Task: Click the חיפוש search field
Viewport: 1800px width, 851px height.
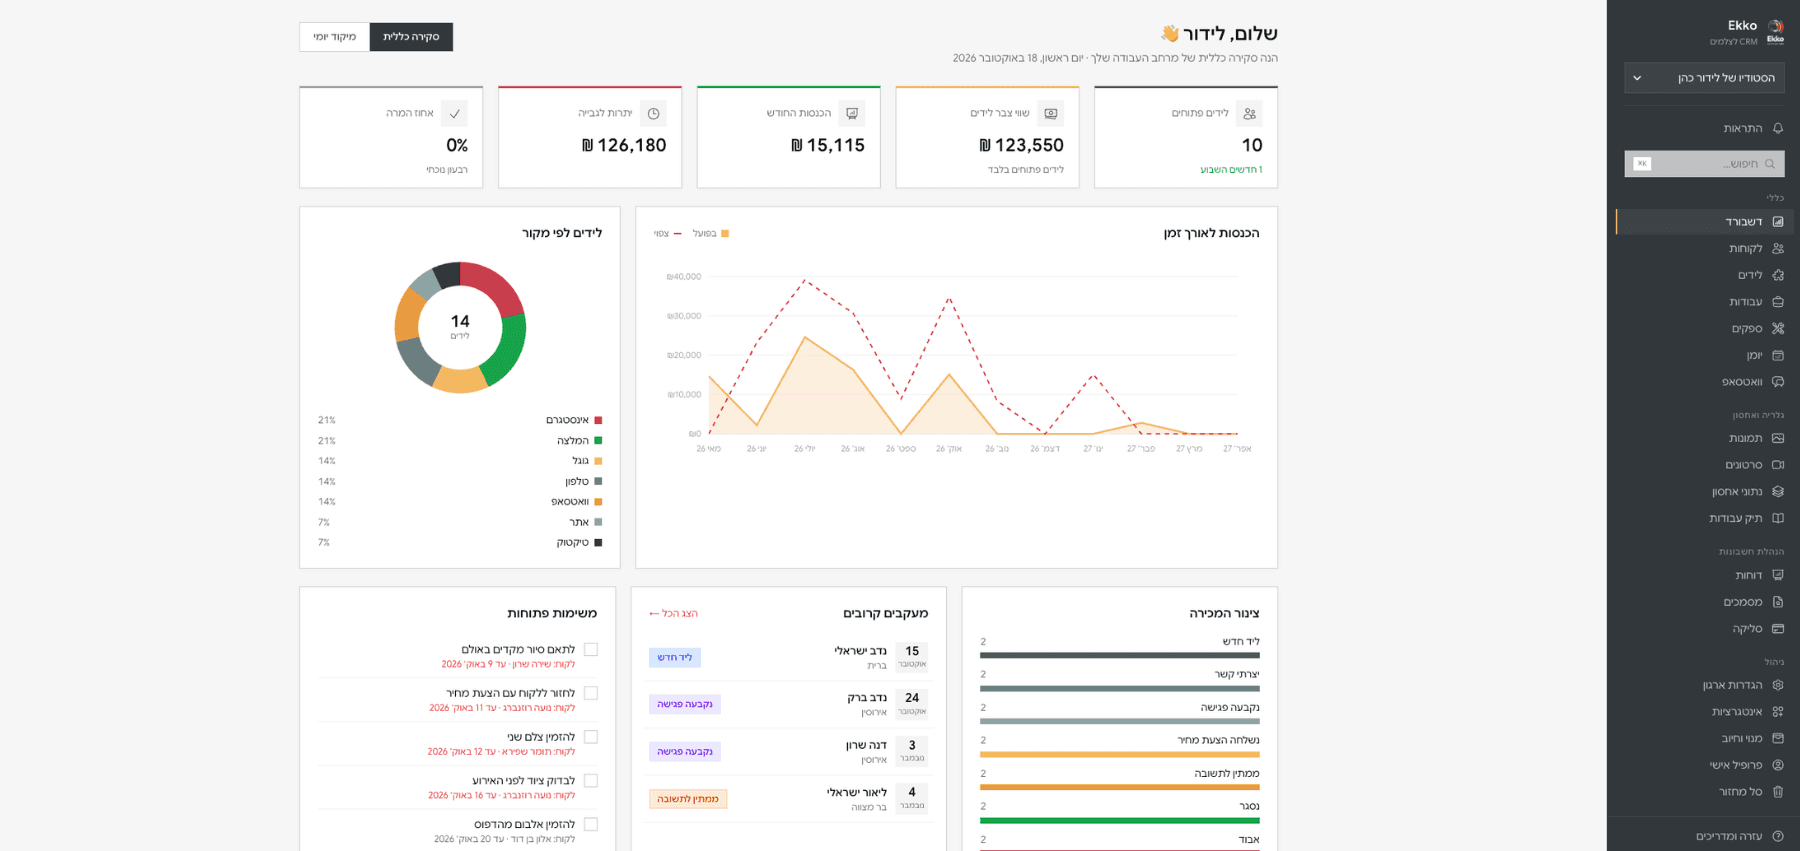Action: click(1704, 164)
